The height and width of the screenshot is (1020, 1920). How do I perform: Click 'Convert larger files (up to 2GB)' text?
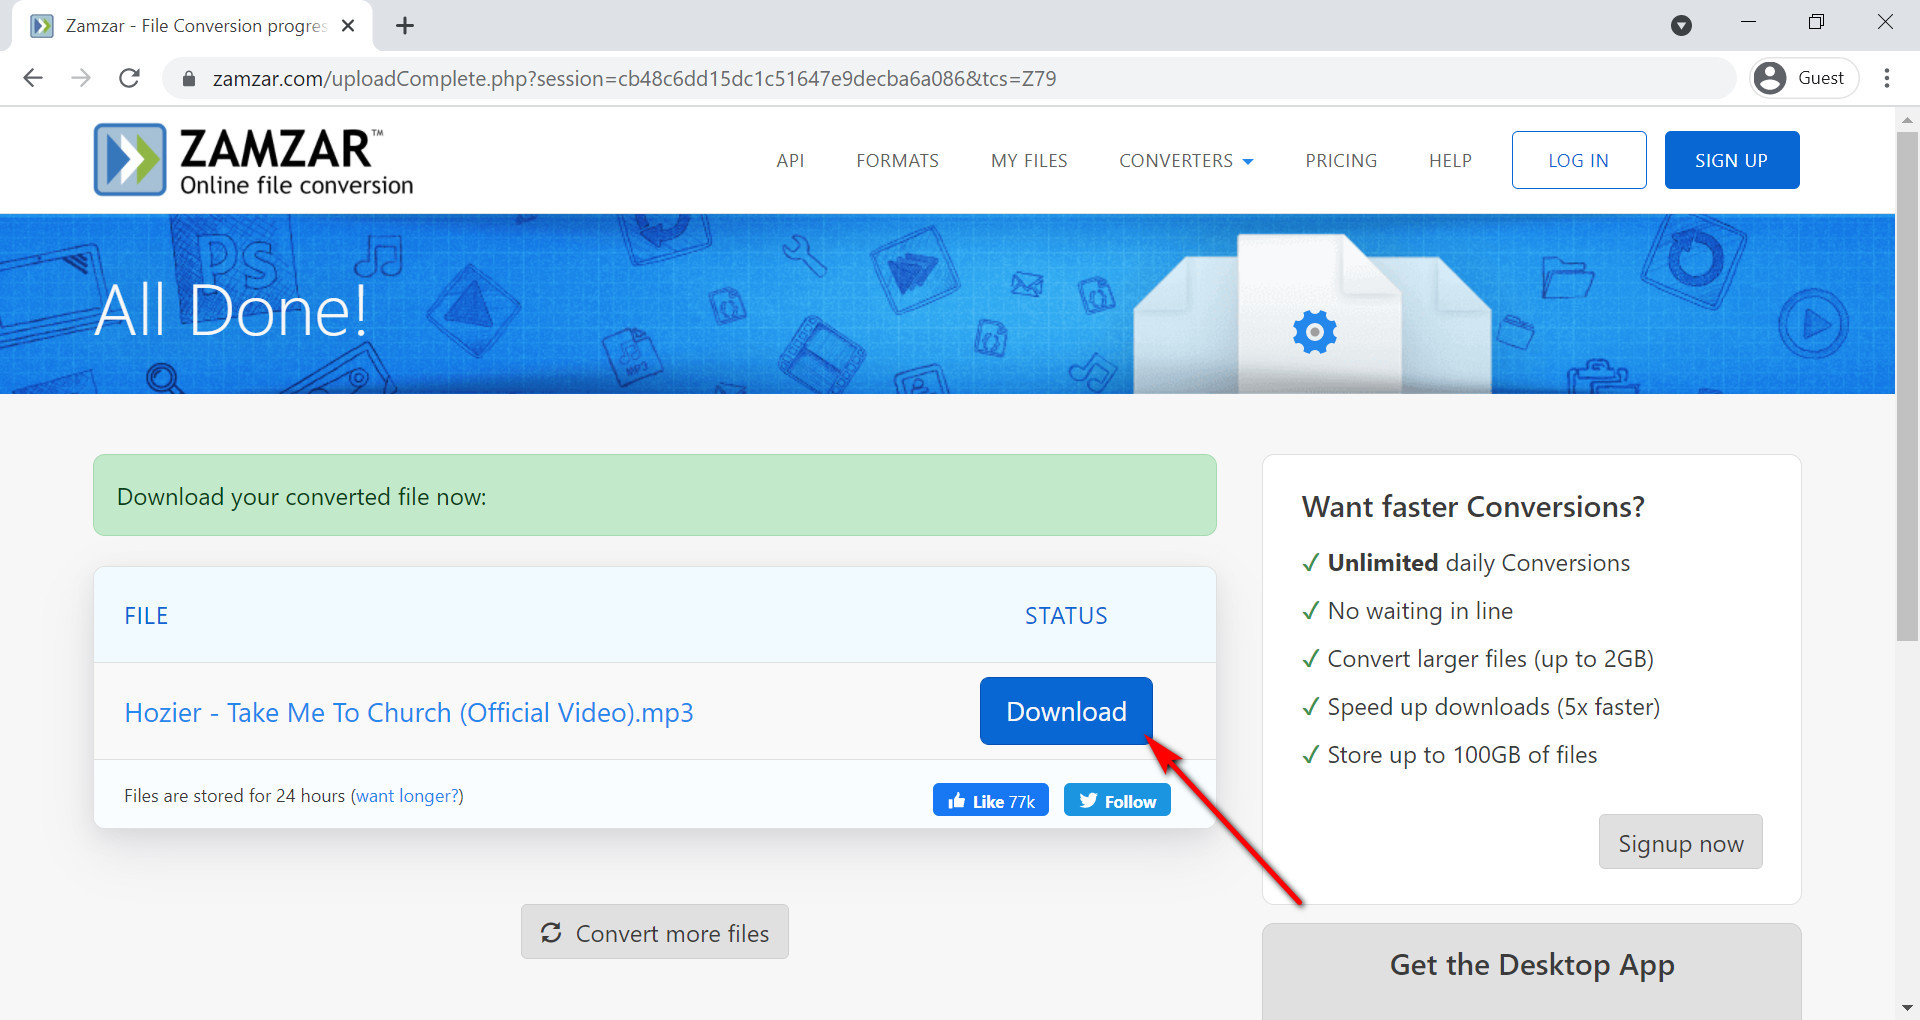click(x=1491, y=659)
